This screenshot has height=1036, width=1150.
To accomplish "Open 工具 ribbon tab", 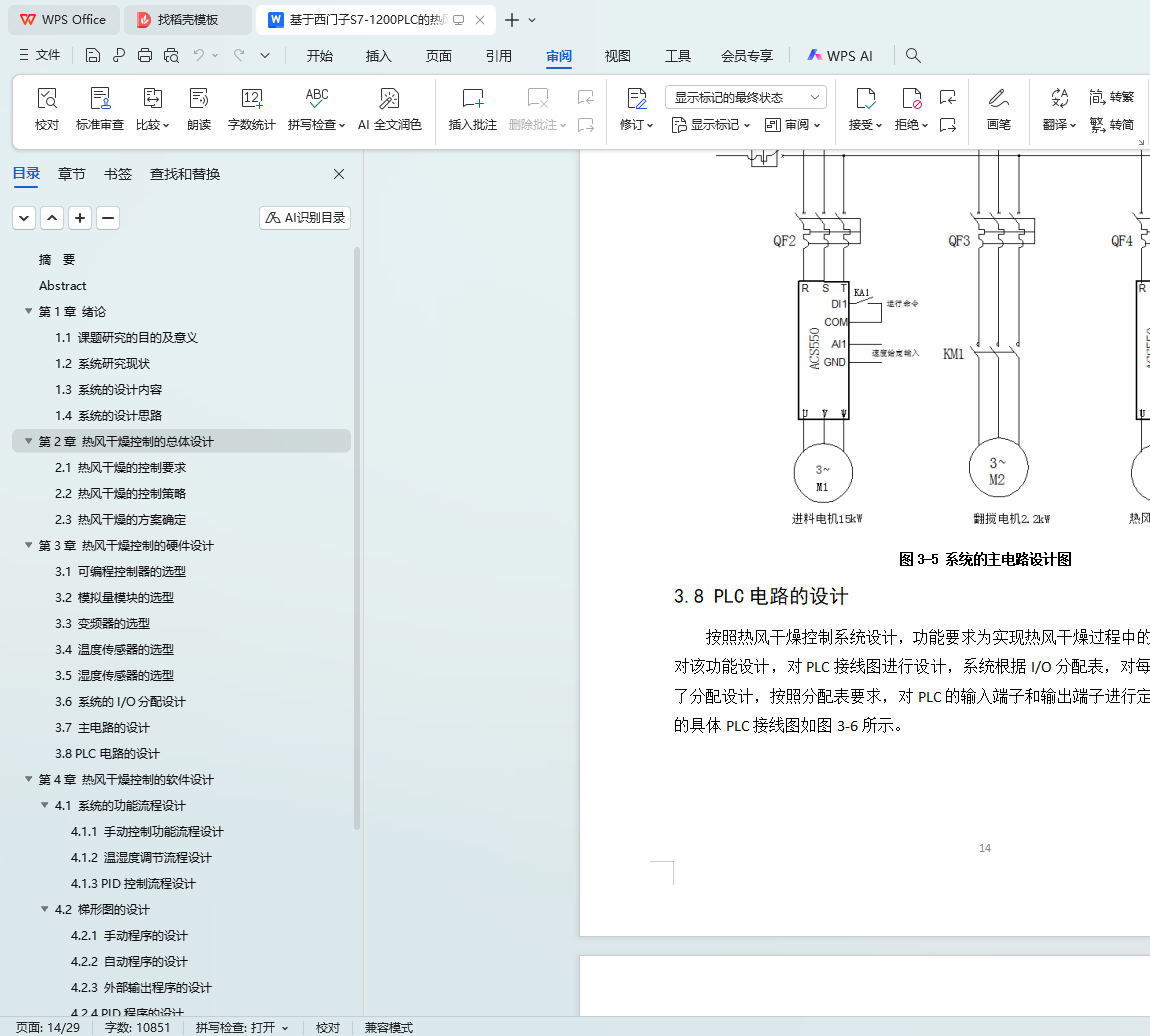I will [x=678, y=56].
